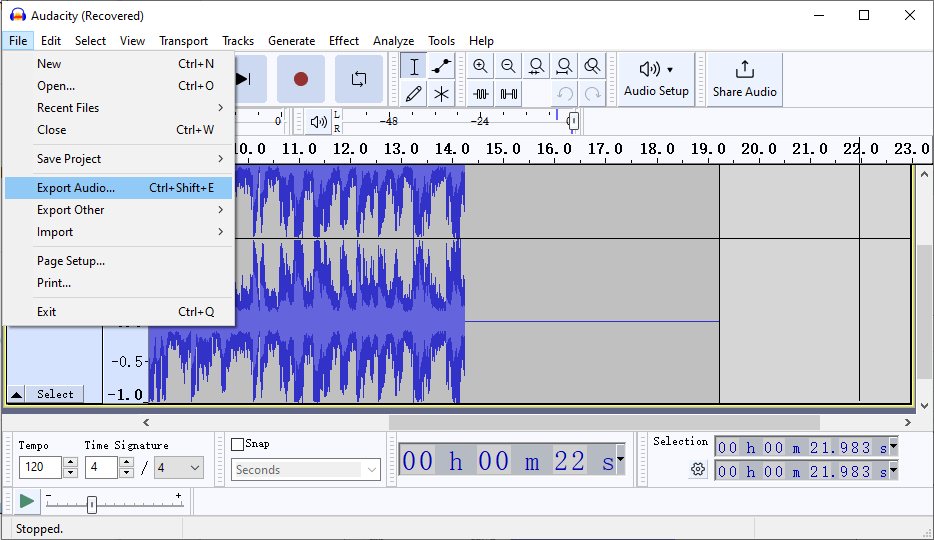Open the Effect menu

coord(344,40)
